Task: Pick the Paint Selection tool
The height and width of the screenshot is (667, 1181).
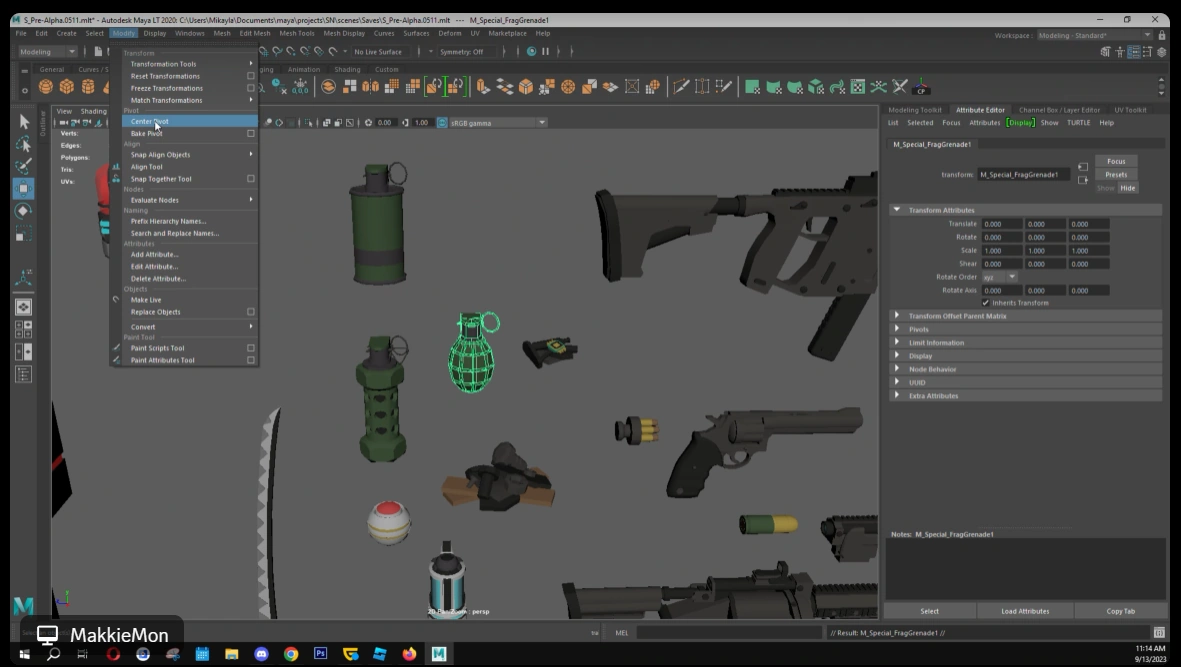Action: click(24, 166)
